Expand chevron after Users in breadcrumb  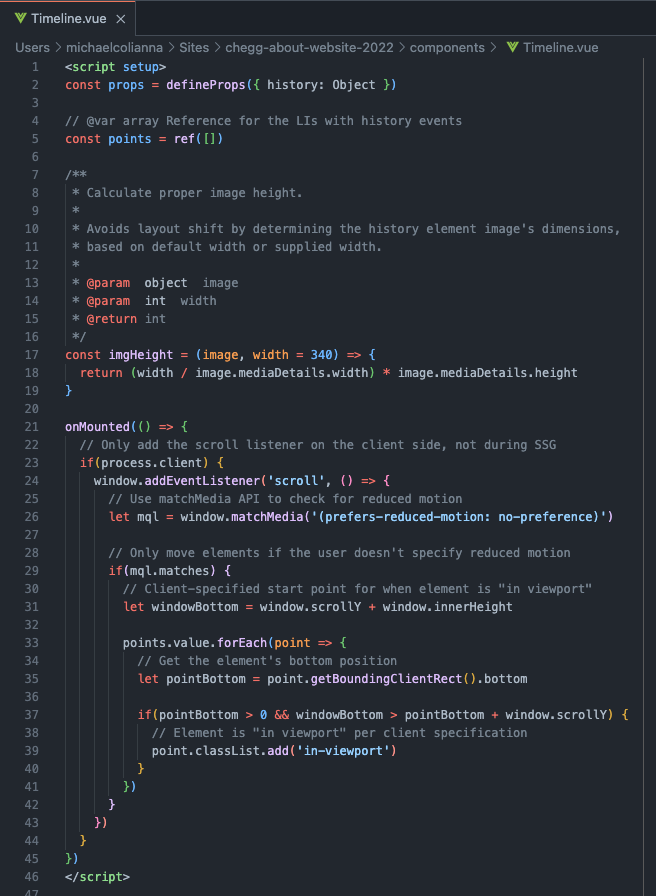pyautogui.click(x=58, y=47)
